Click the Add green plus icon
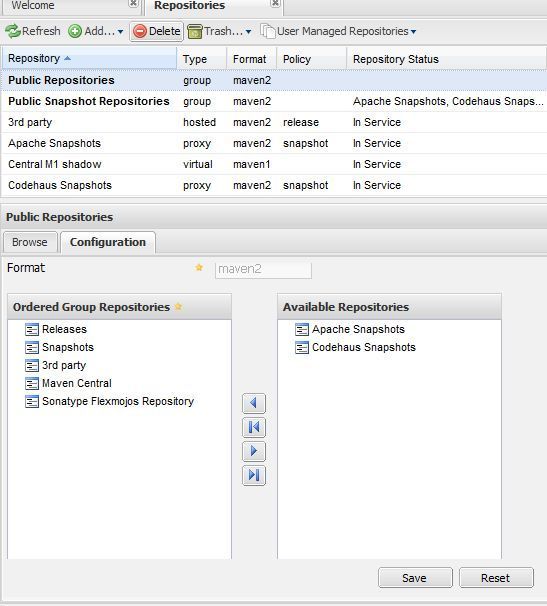 click(75, 31)
